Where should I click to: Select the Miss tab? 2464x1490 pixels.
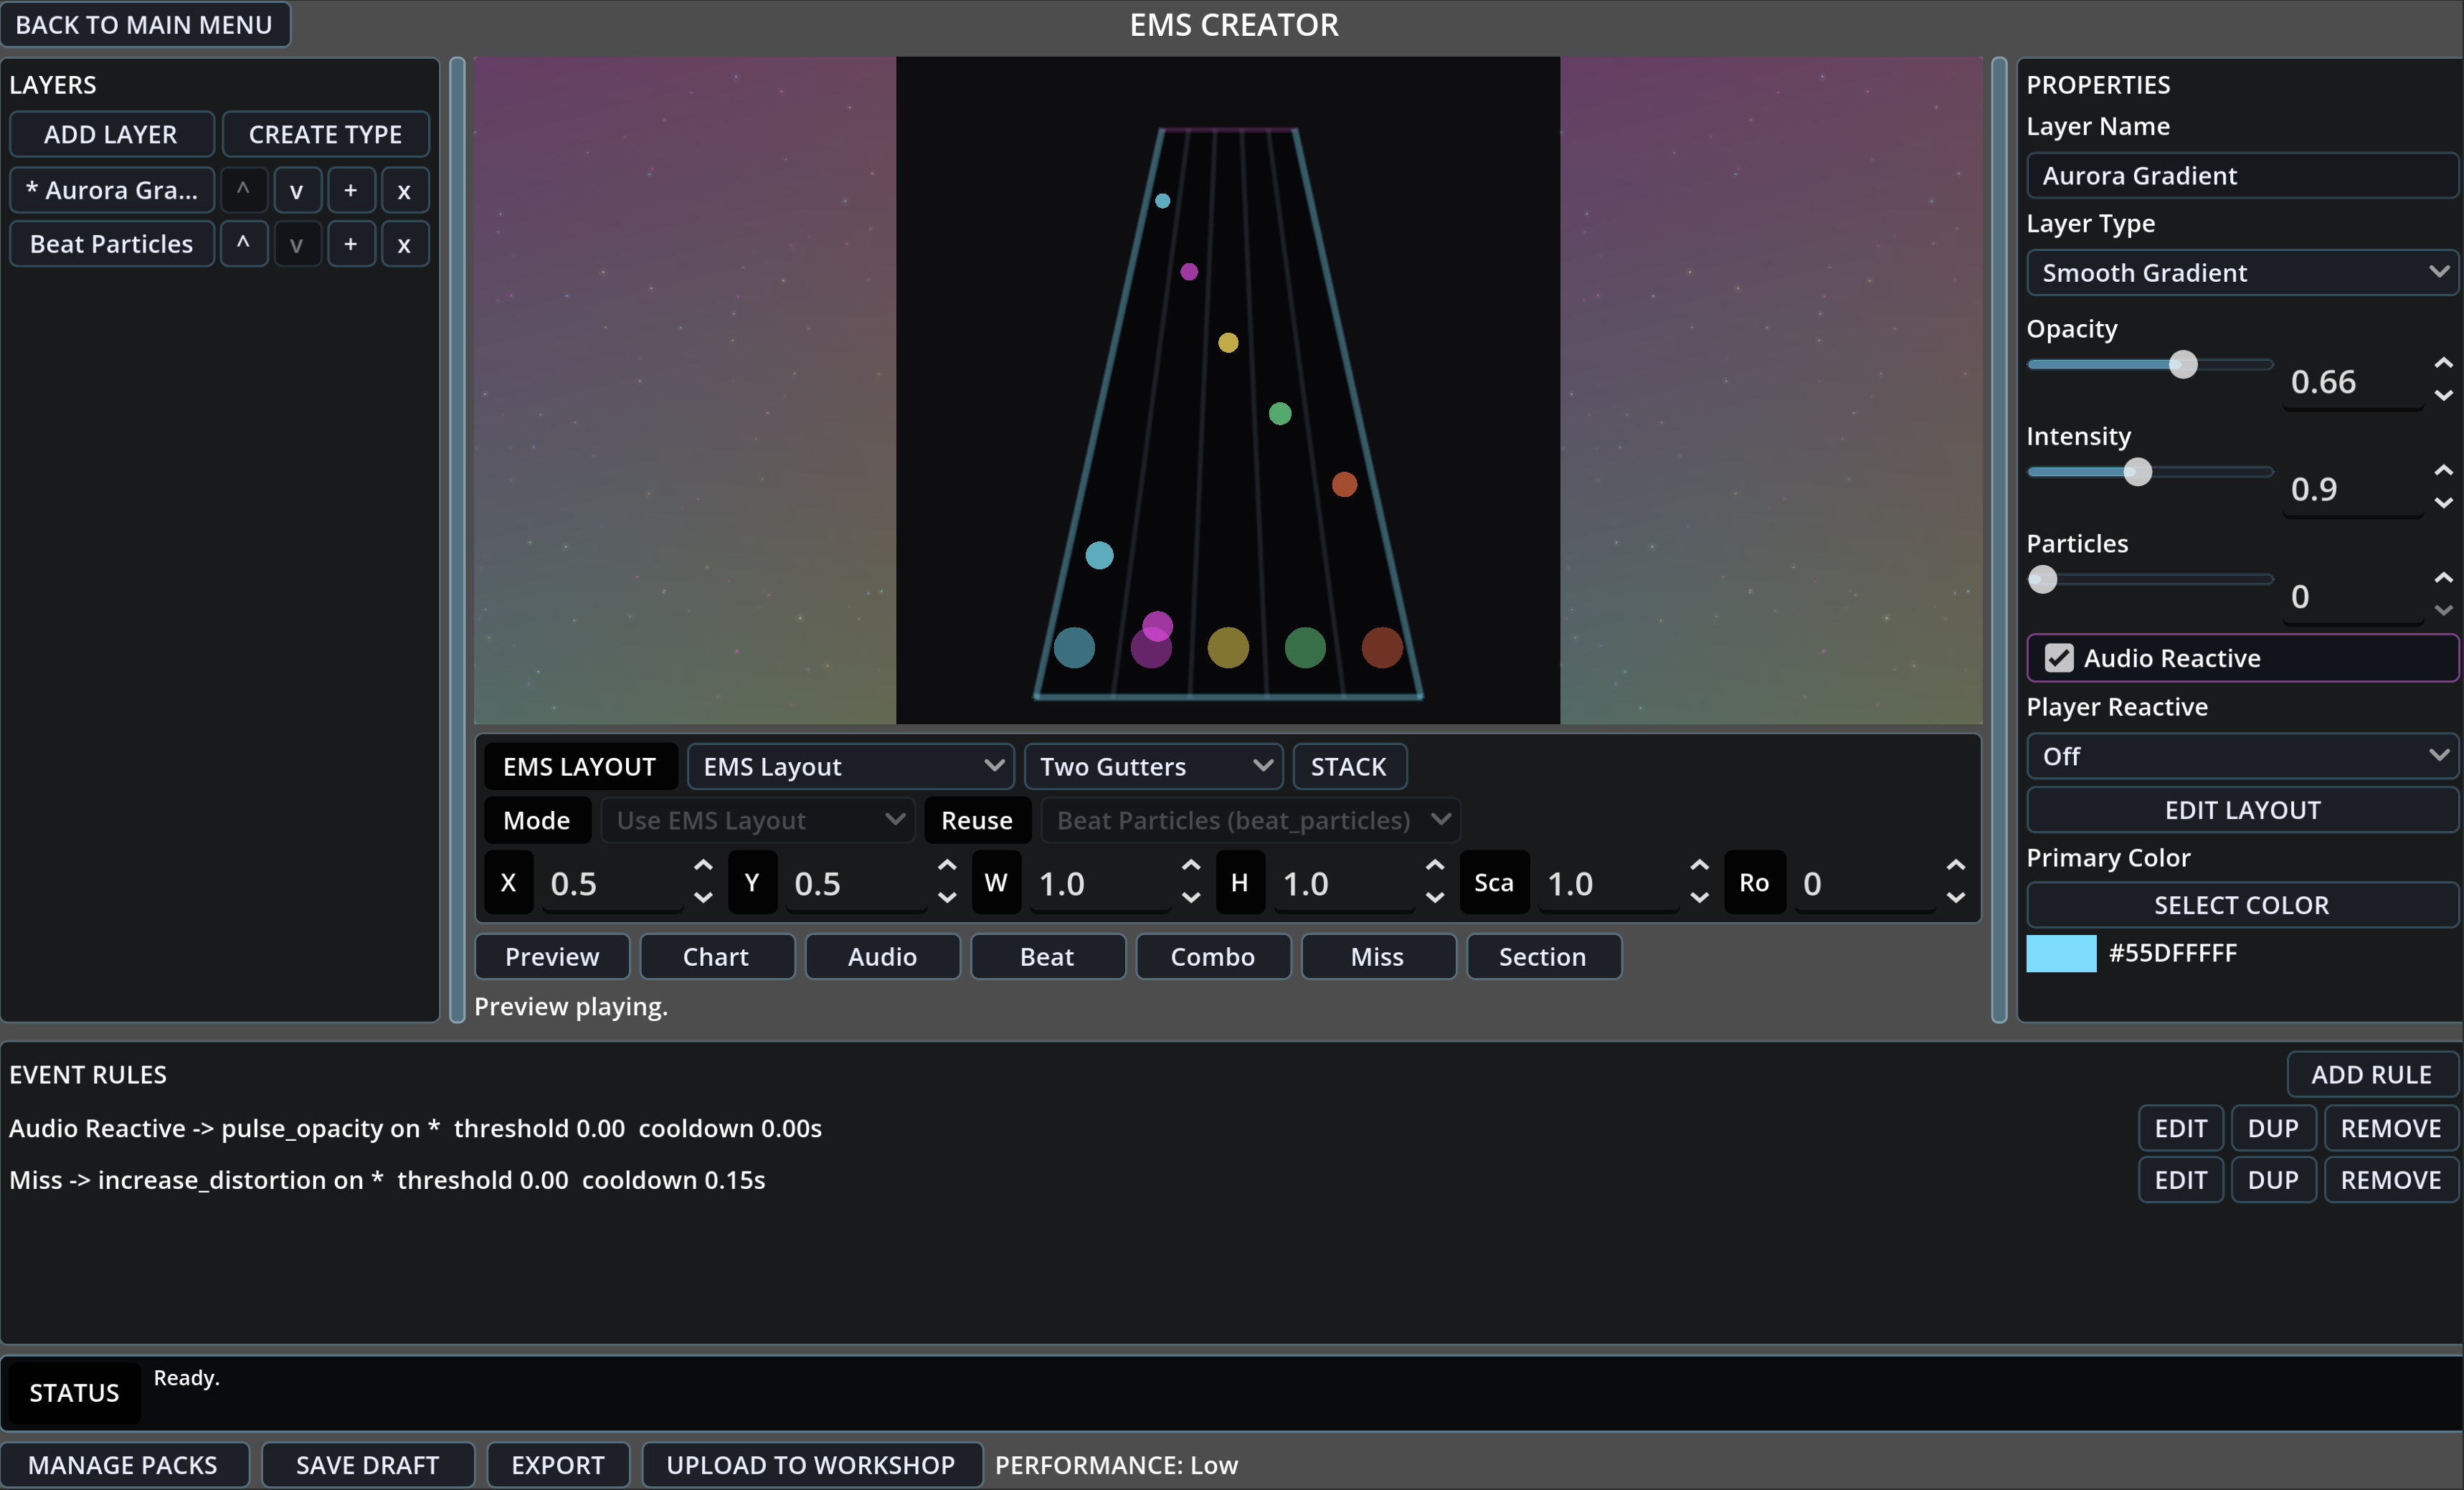click(x=1378, y=957)
